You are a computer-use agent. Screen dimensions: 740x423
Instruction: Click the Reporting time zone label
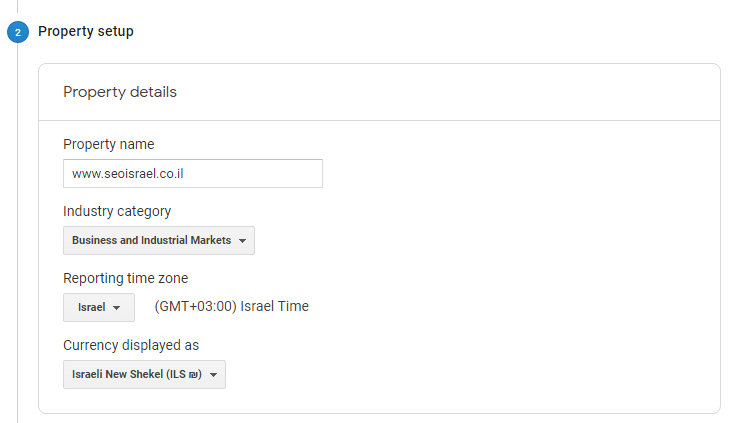click(125, 278)
